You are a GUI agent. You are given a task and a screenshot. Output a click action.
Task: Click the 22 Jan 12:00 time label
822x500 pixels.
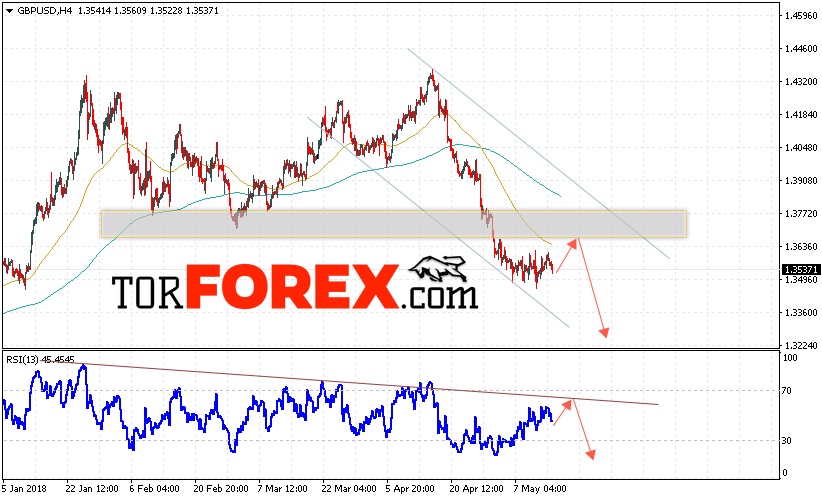click(92, 489)
